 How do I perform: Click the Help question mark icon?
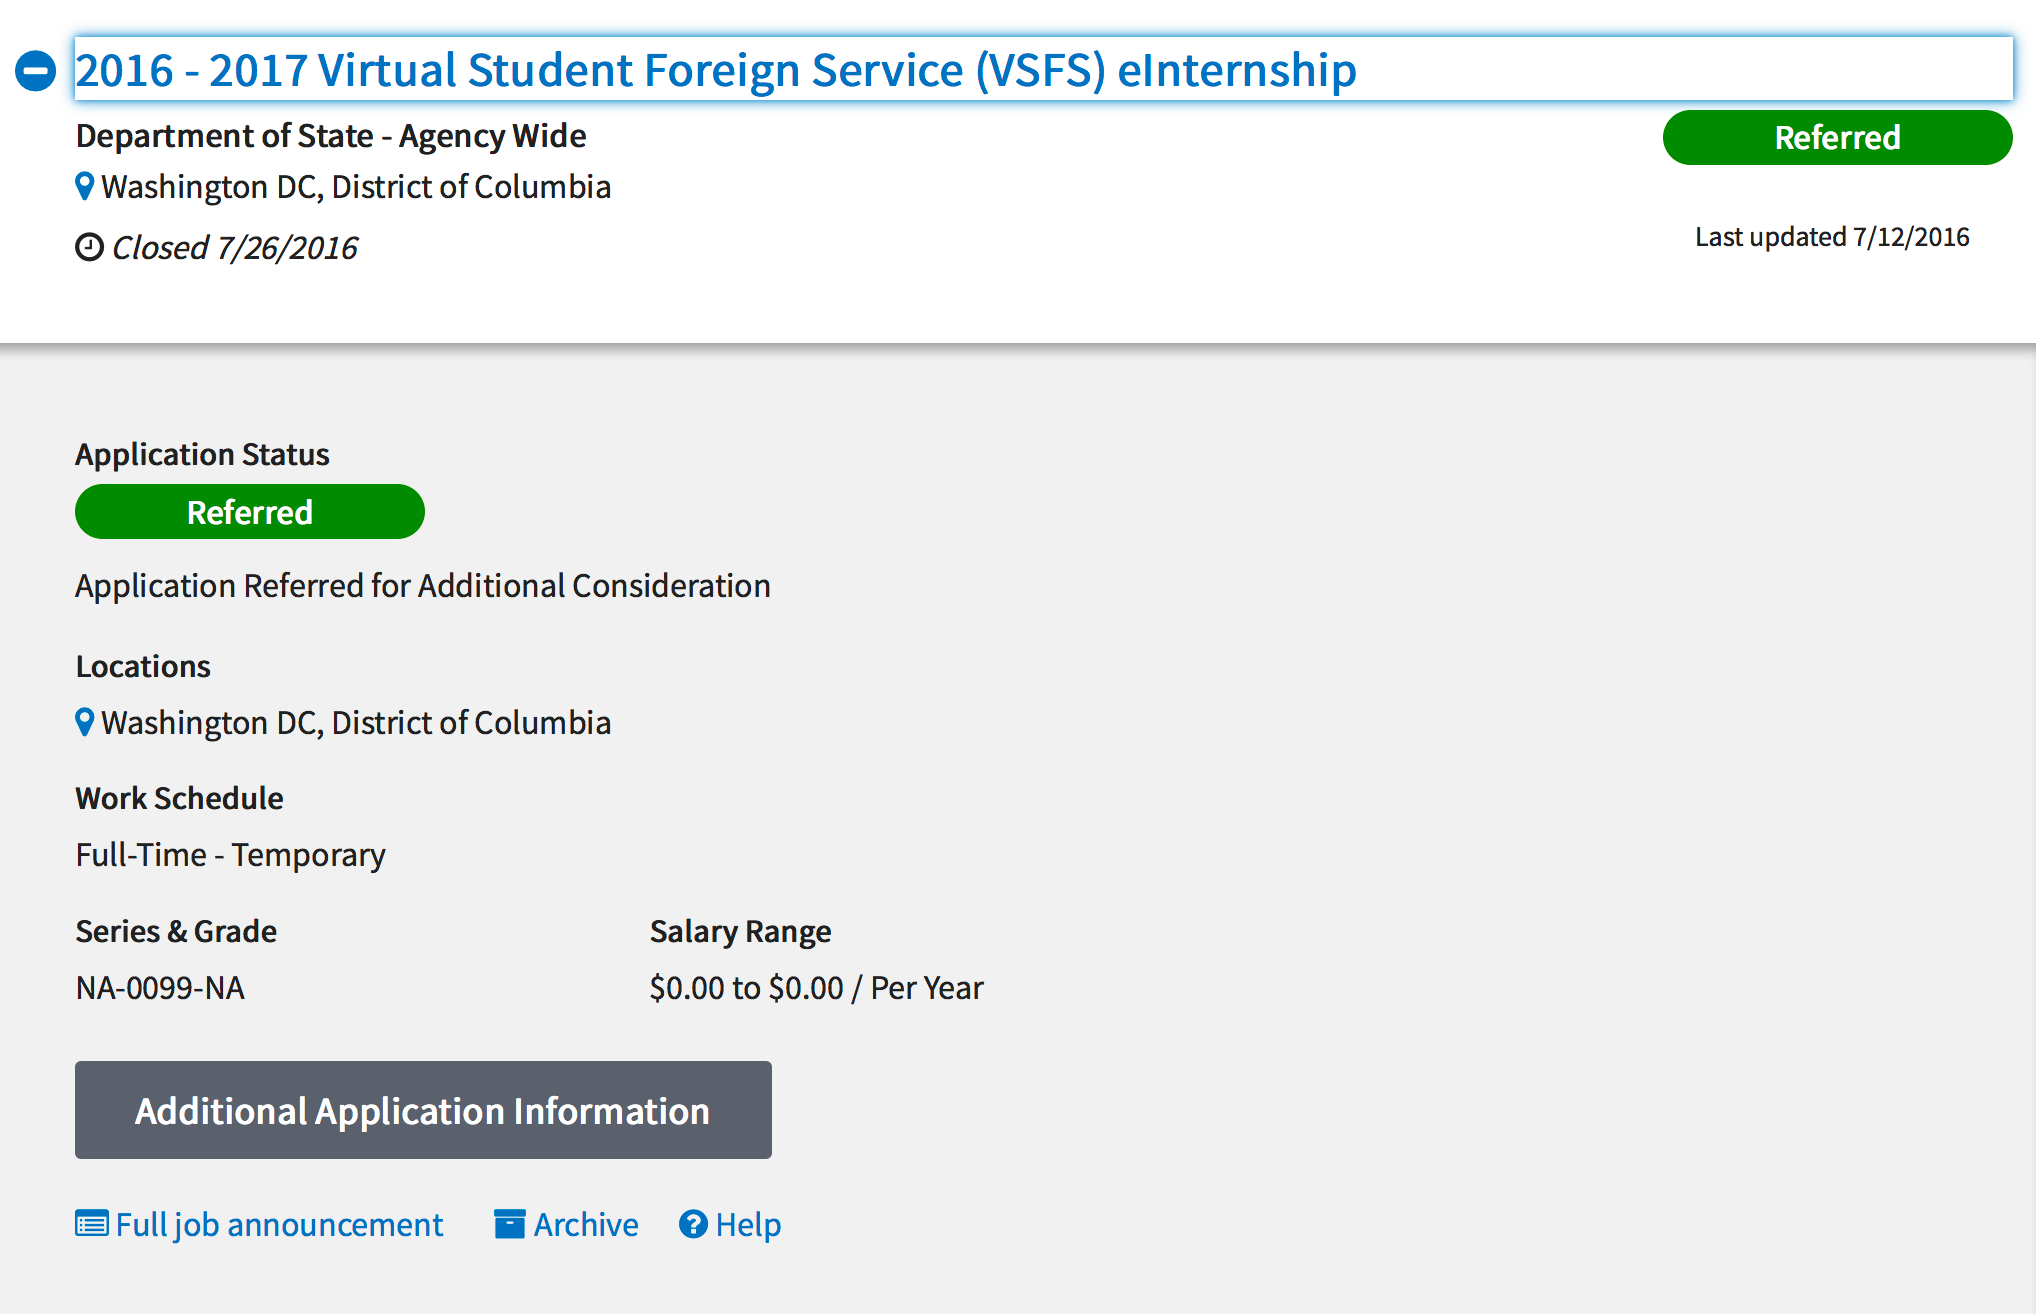693,1224
